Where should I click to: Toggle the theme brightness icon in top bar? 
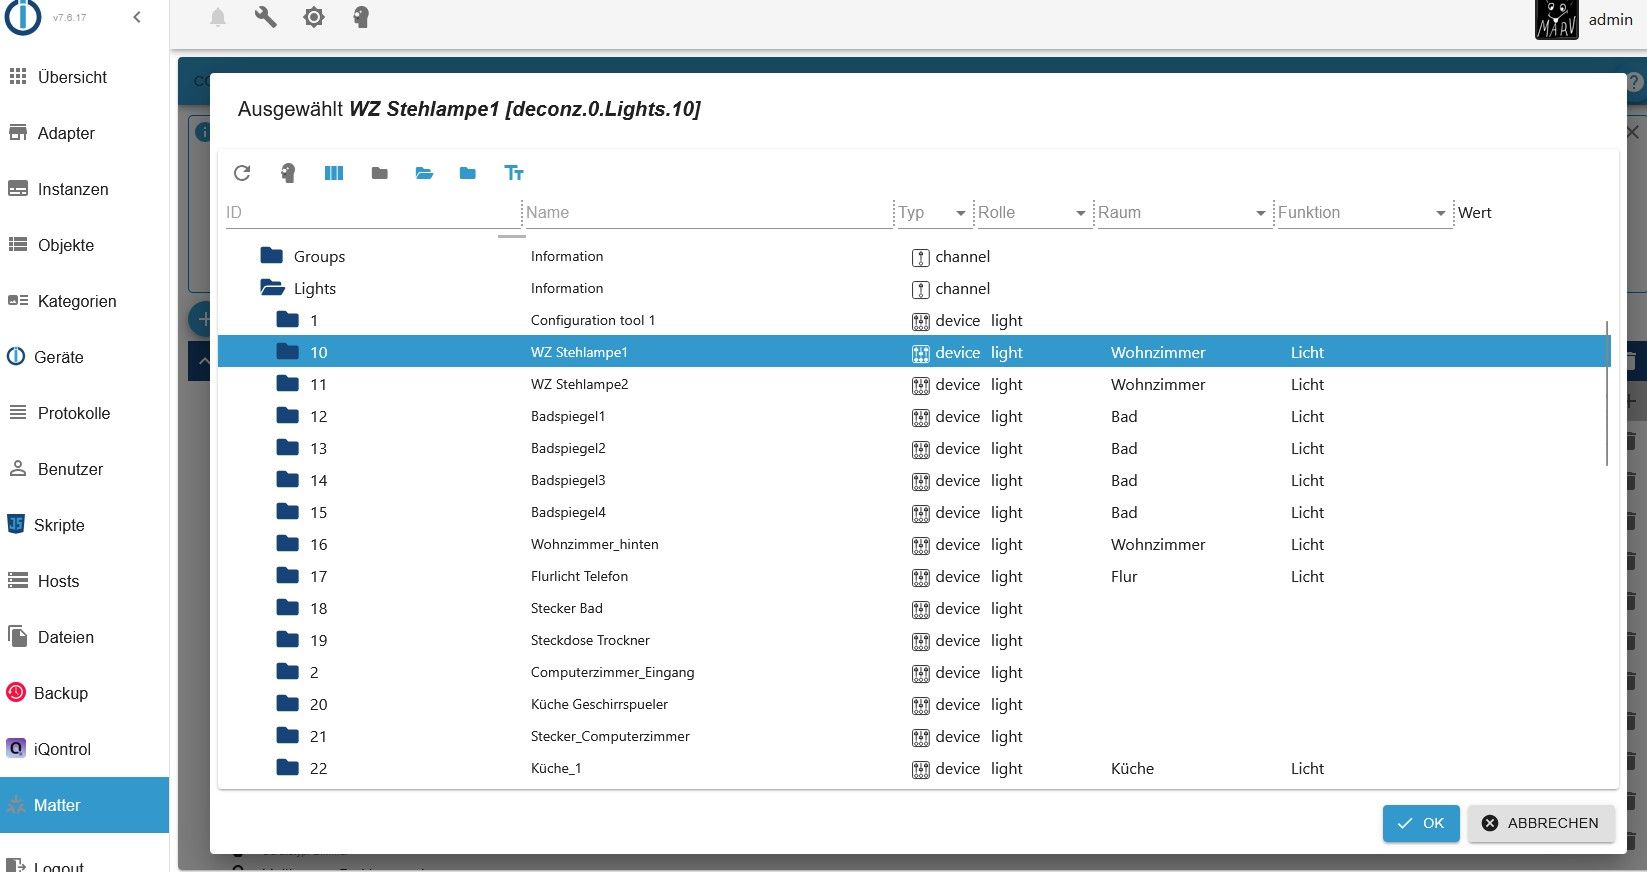click(314, 17)
